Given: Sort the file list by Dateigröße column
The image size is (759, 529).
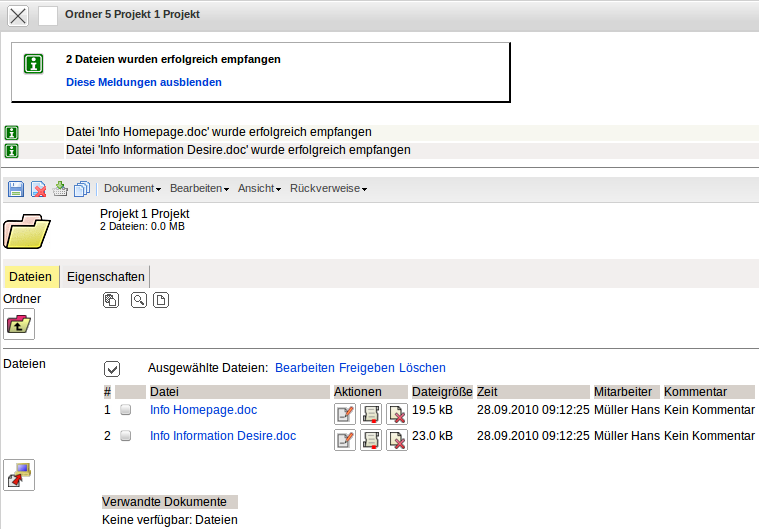Looking at the screenshot, I should tap(442, 392).
